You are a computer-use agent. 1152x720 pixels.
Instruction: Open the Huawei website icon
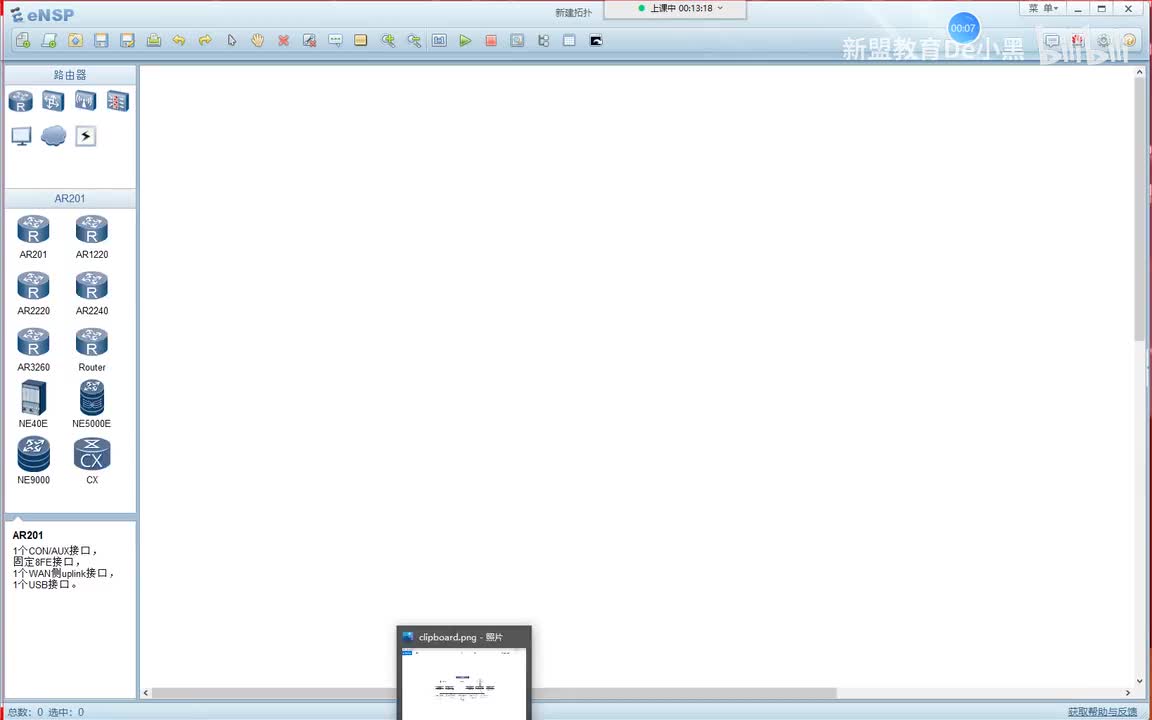pos(1078,41)
